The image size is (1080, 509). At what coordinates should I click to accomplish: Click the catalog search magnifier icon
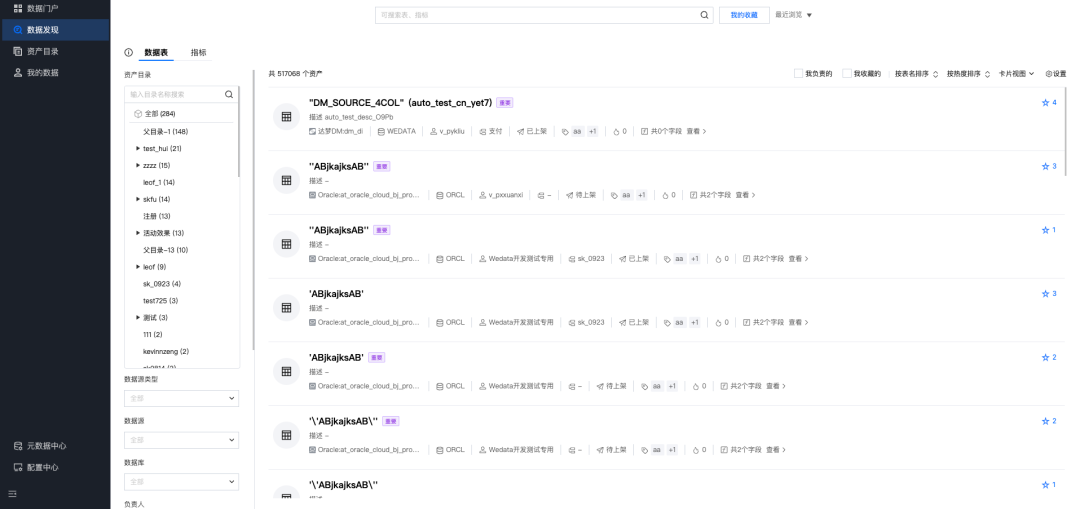point(229,94)
